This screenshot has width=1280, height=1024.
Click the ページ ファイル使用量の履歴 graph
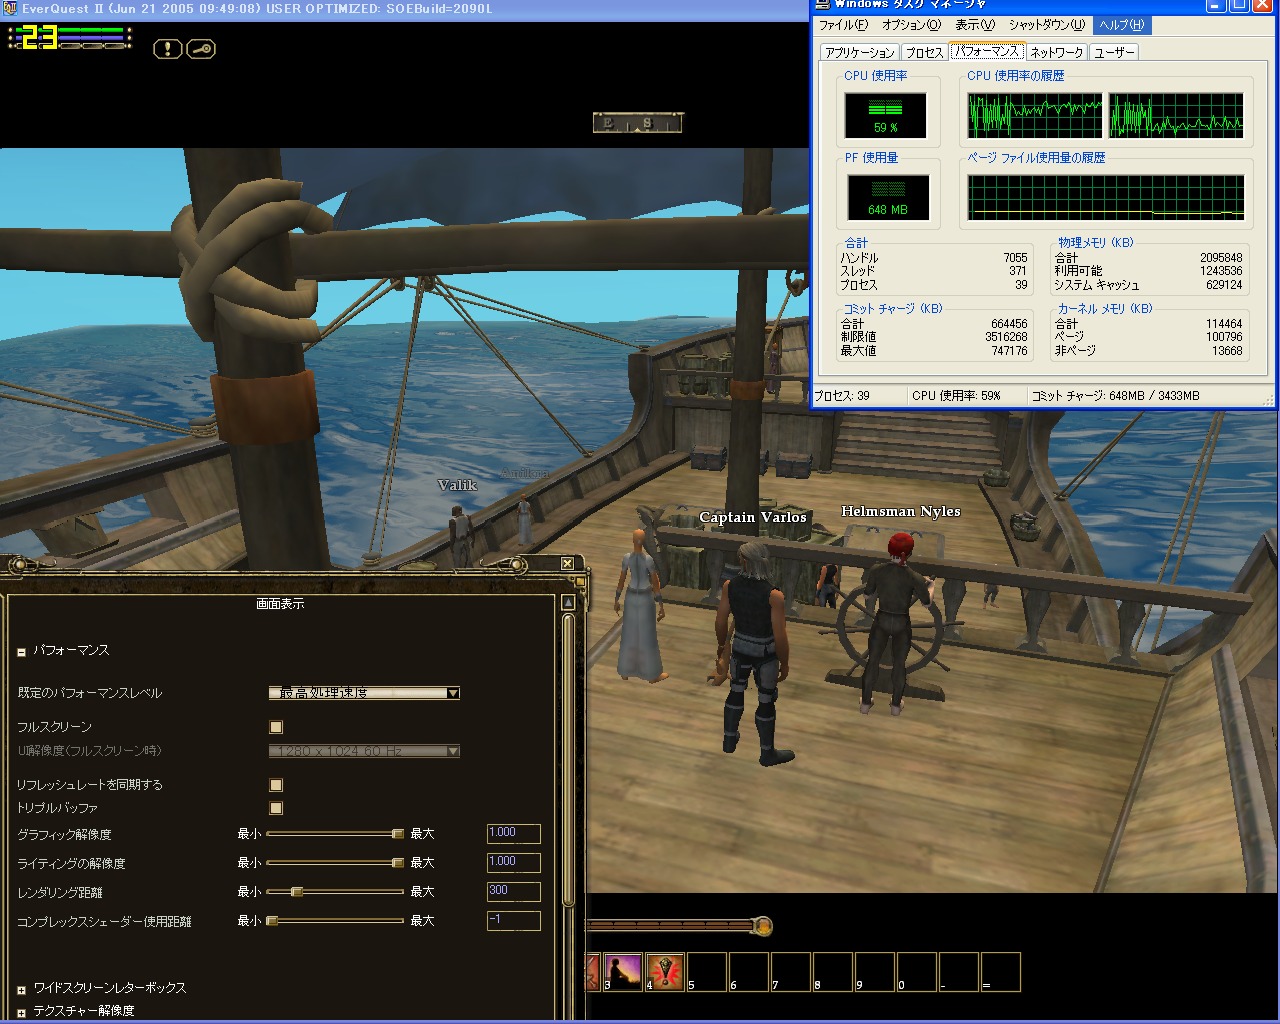(x=1106, y=198)
